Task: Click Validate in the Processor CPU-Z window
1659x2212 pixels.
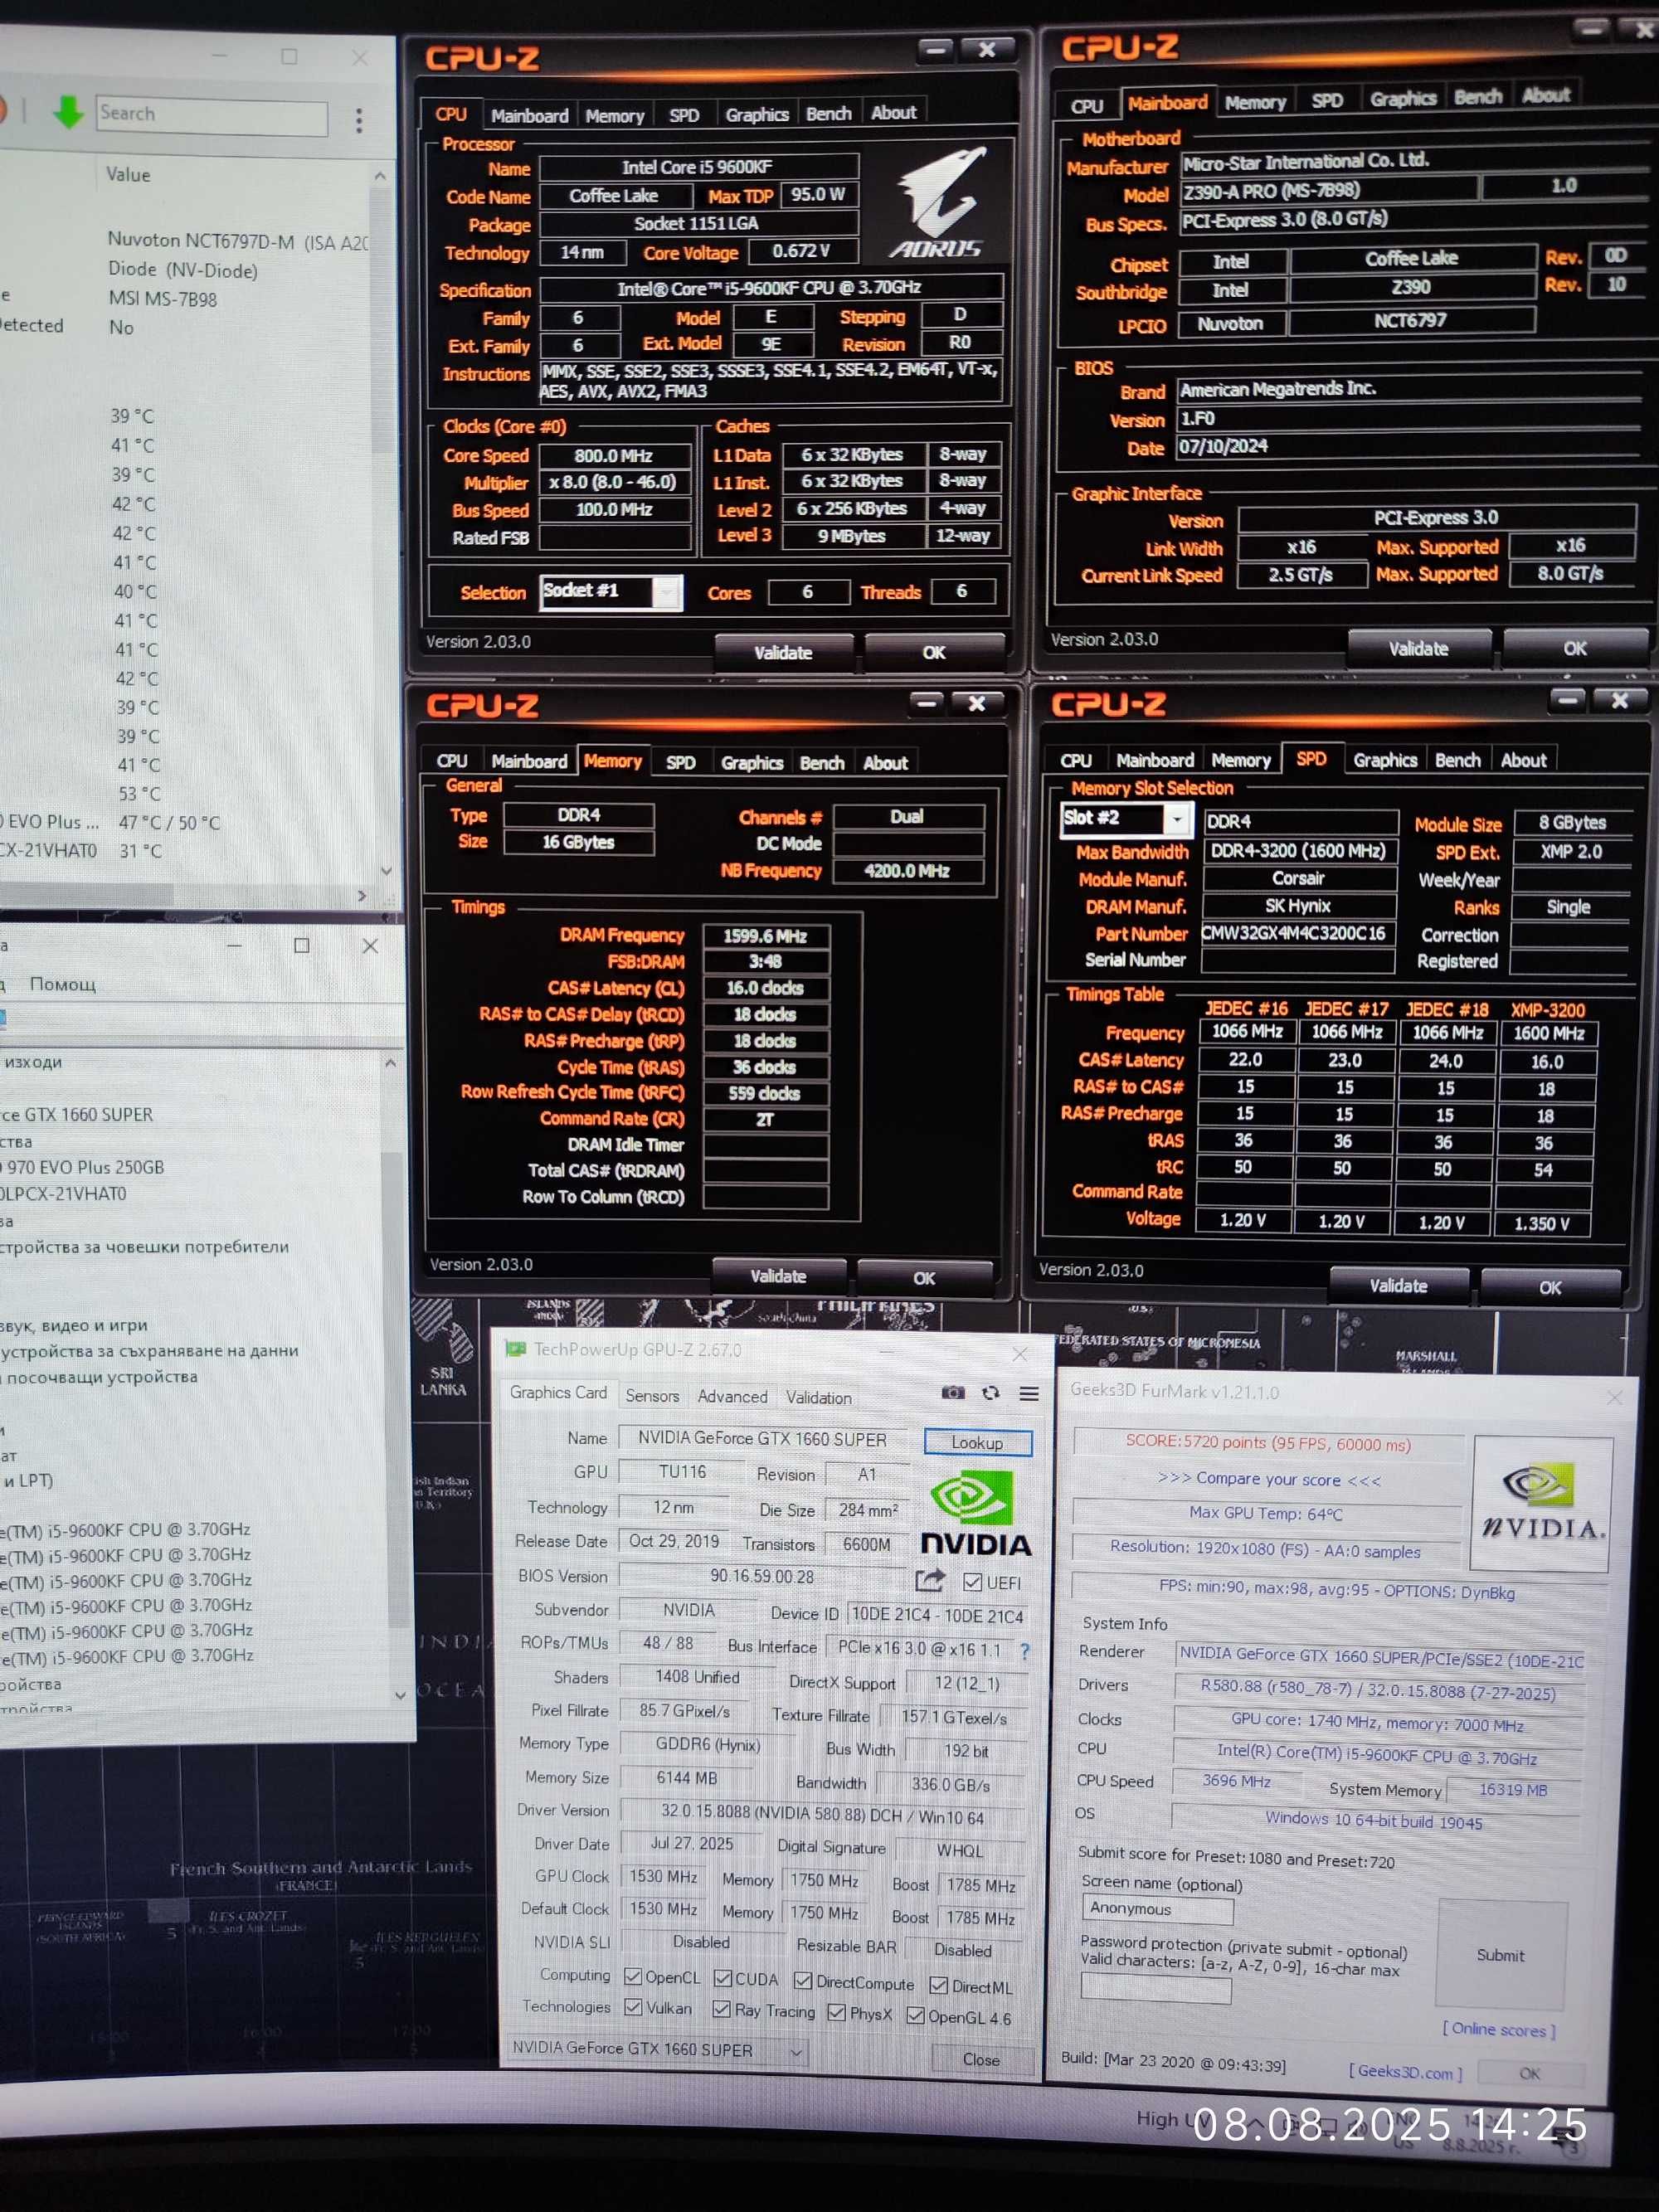Action: (x=783, y=652)
